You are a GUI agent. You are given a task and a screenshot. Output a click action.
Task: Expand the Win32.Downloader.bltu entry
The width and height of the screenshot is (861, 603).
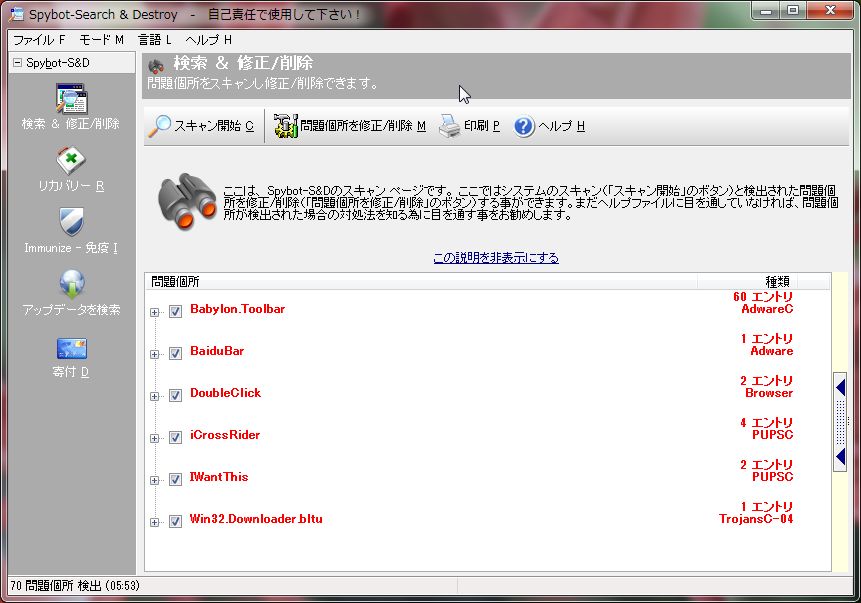point(154,522)
